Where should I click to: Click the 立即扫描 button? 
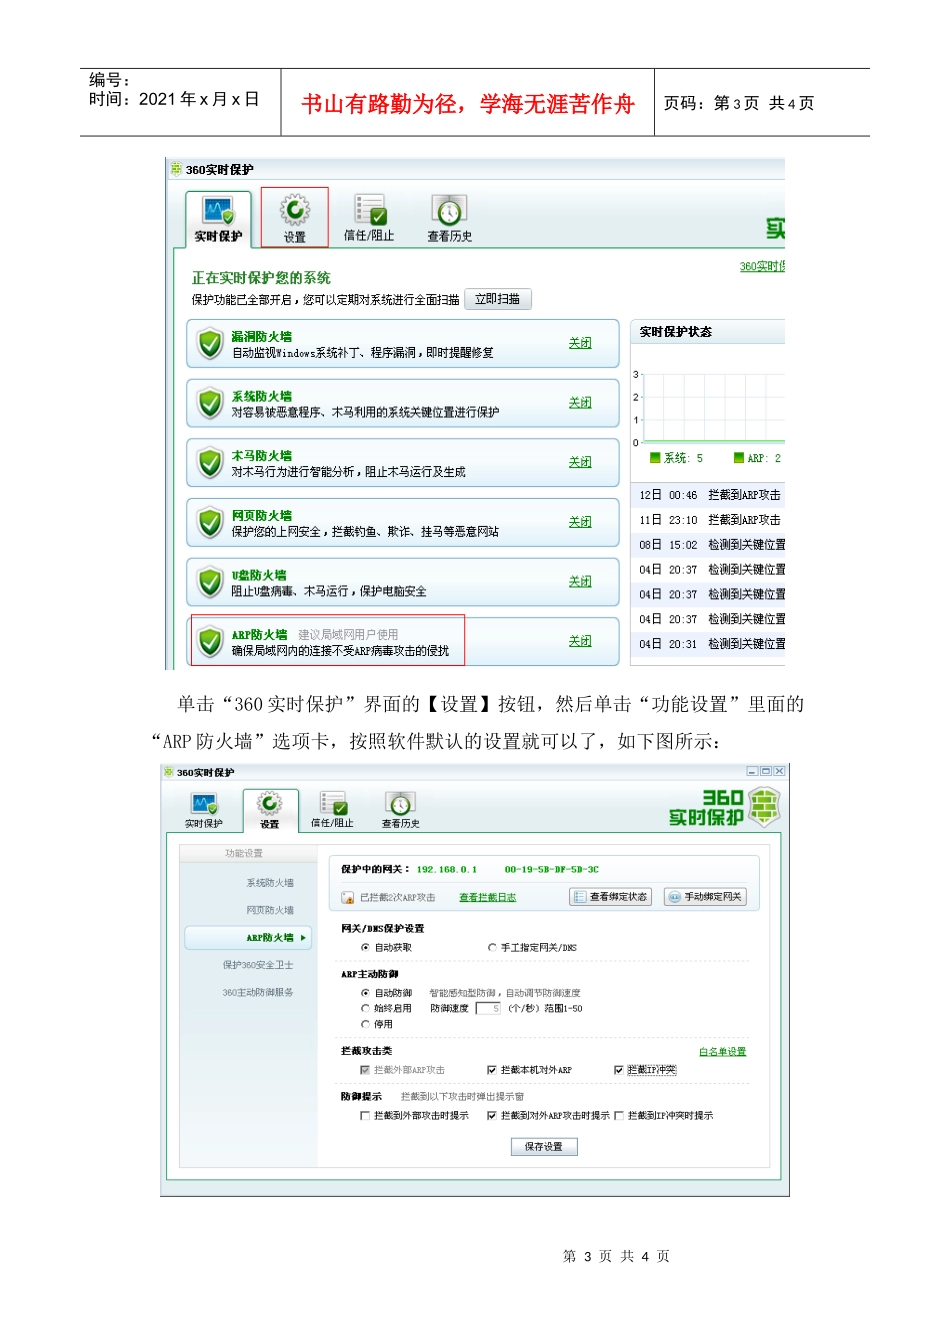coord(498,299)
